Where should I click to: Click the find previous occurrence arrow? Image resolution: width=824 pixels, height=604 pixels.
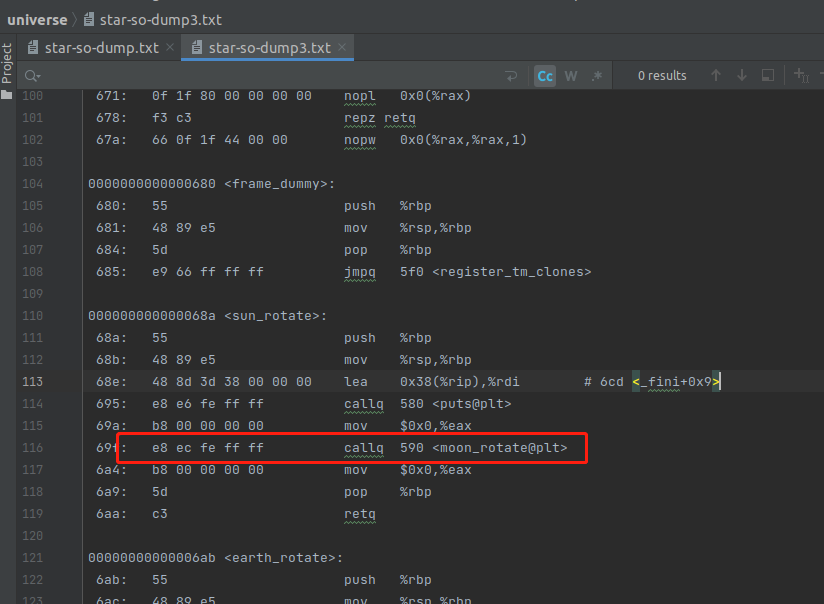pyautogui.click(x=716, y=75)
